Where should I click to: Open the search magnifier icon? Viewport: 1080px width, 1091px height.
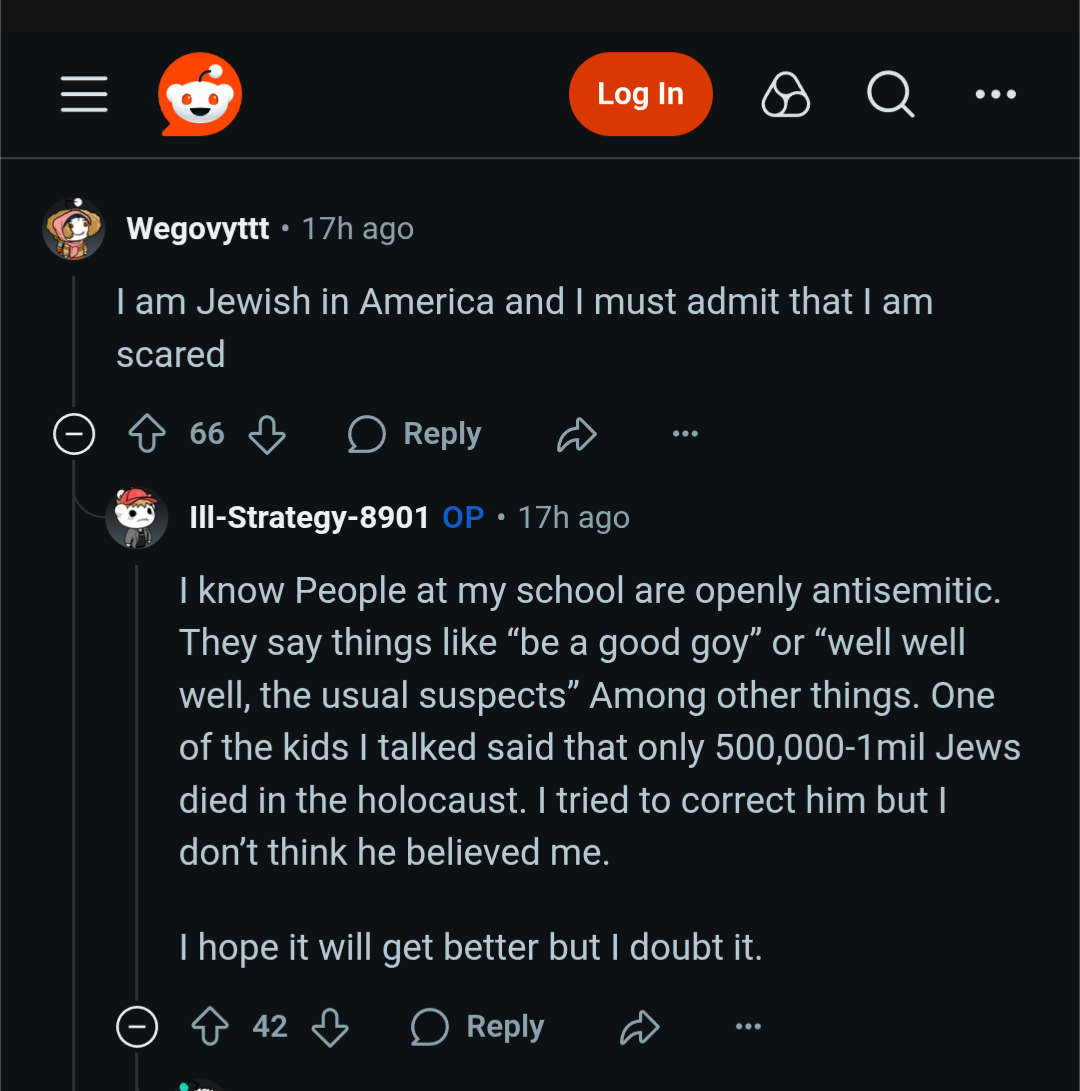[x=889, y=95]
